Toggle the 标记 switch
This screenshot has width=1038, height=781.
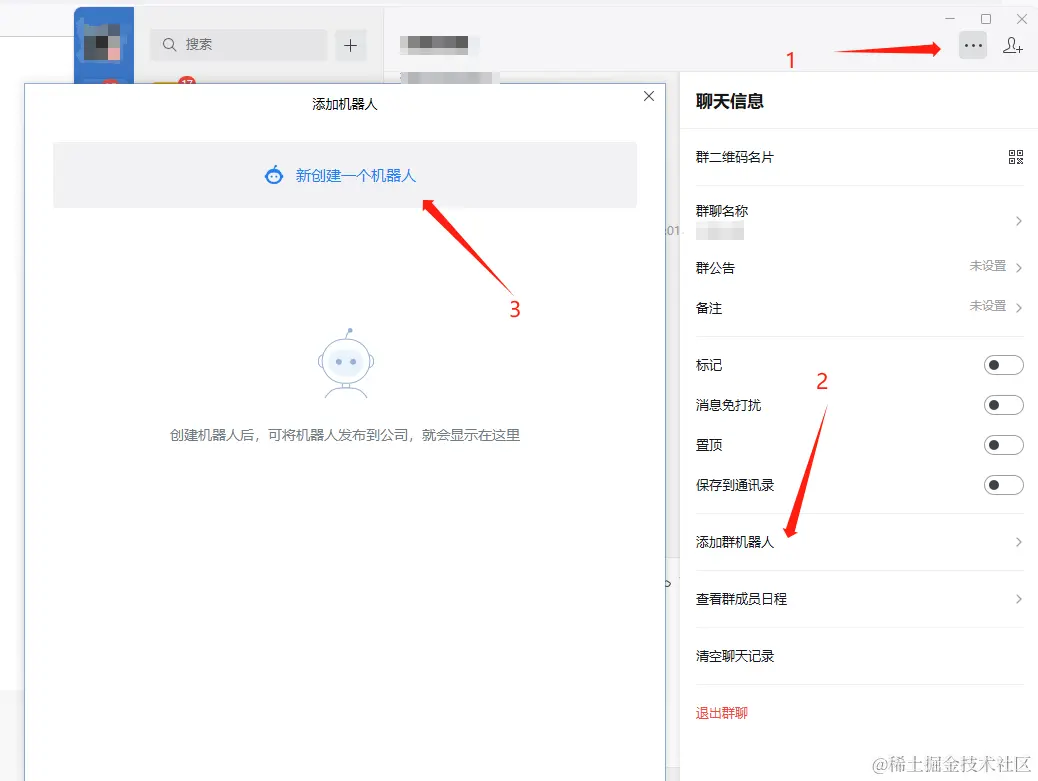tap(1003, 365)
